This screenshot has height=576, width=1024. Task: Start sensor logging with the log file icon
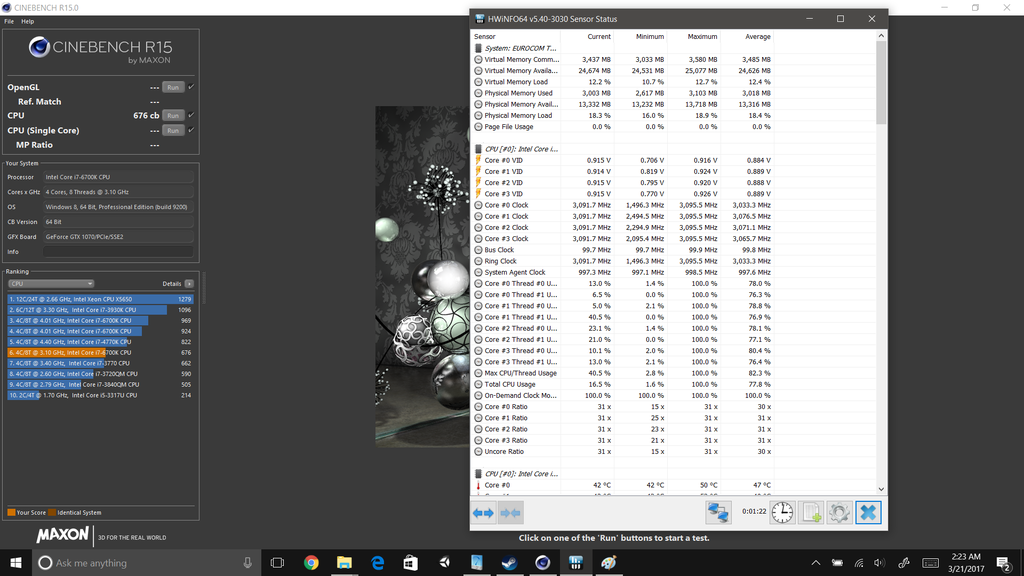point(811,513)
